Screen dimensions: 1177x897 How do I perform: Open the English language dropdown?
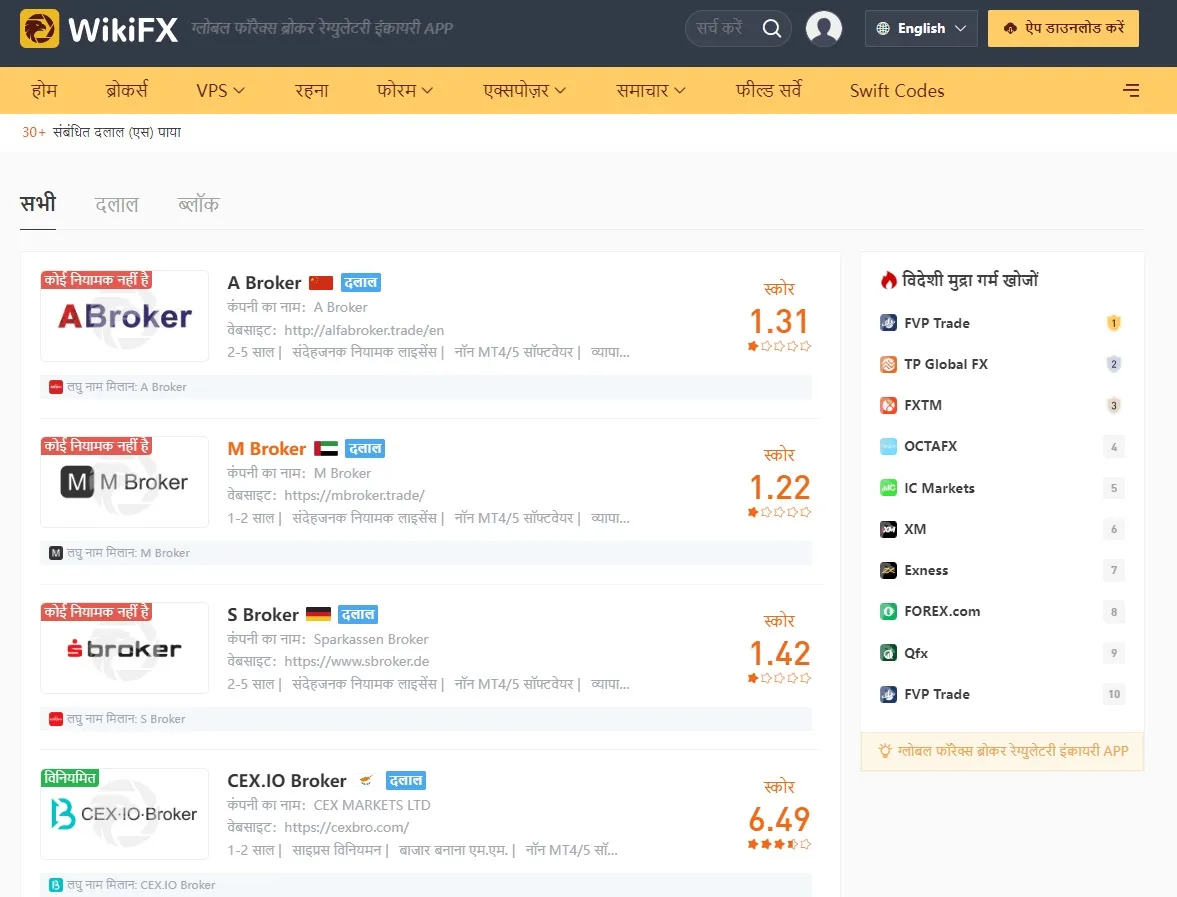[921, 29]
